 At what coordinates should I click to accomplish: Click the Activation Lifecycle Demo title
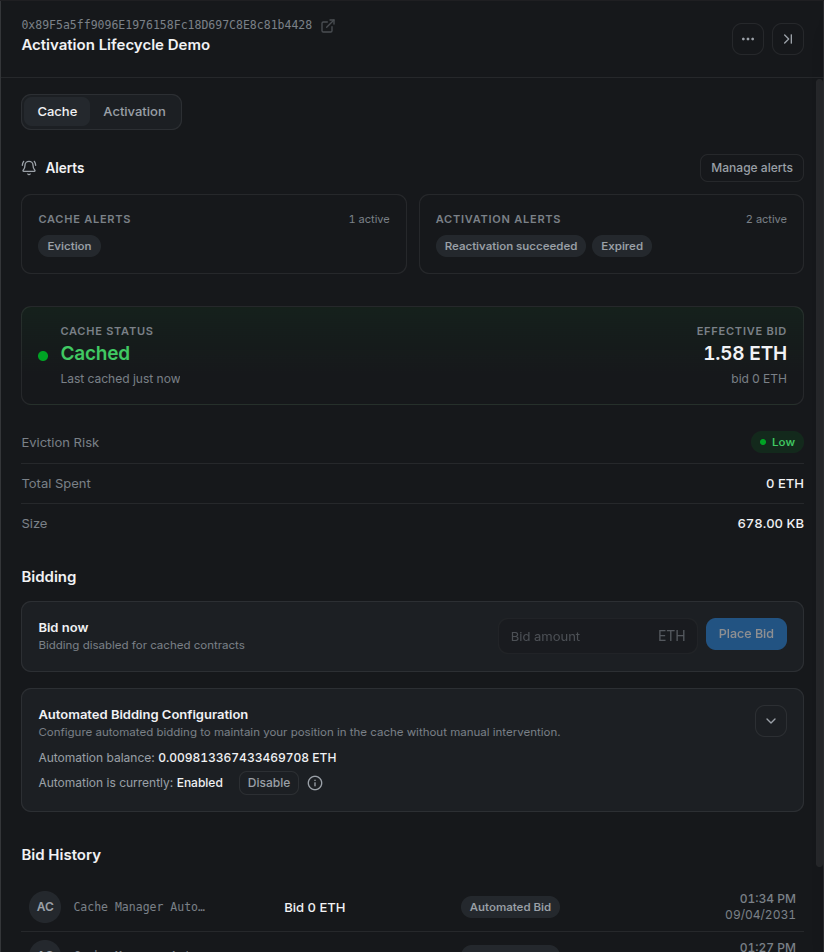click(x=115, y=45)
